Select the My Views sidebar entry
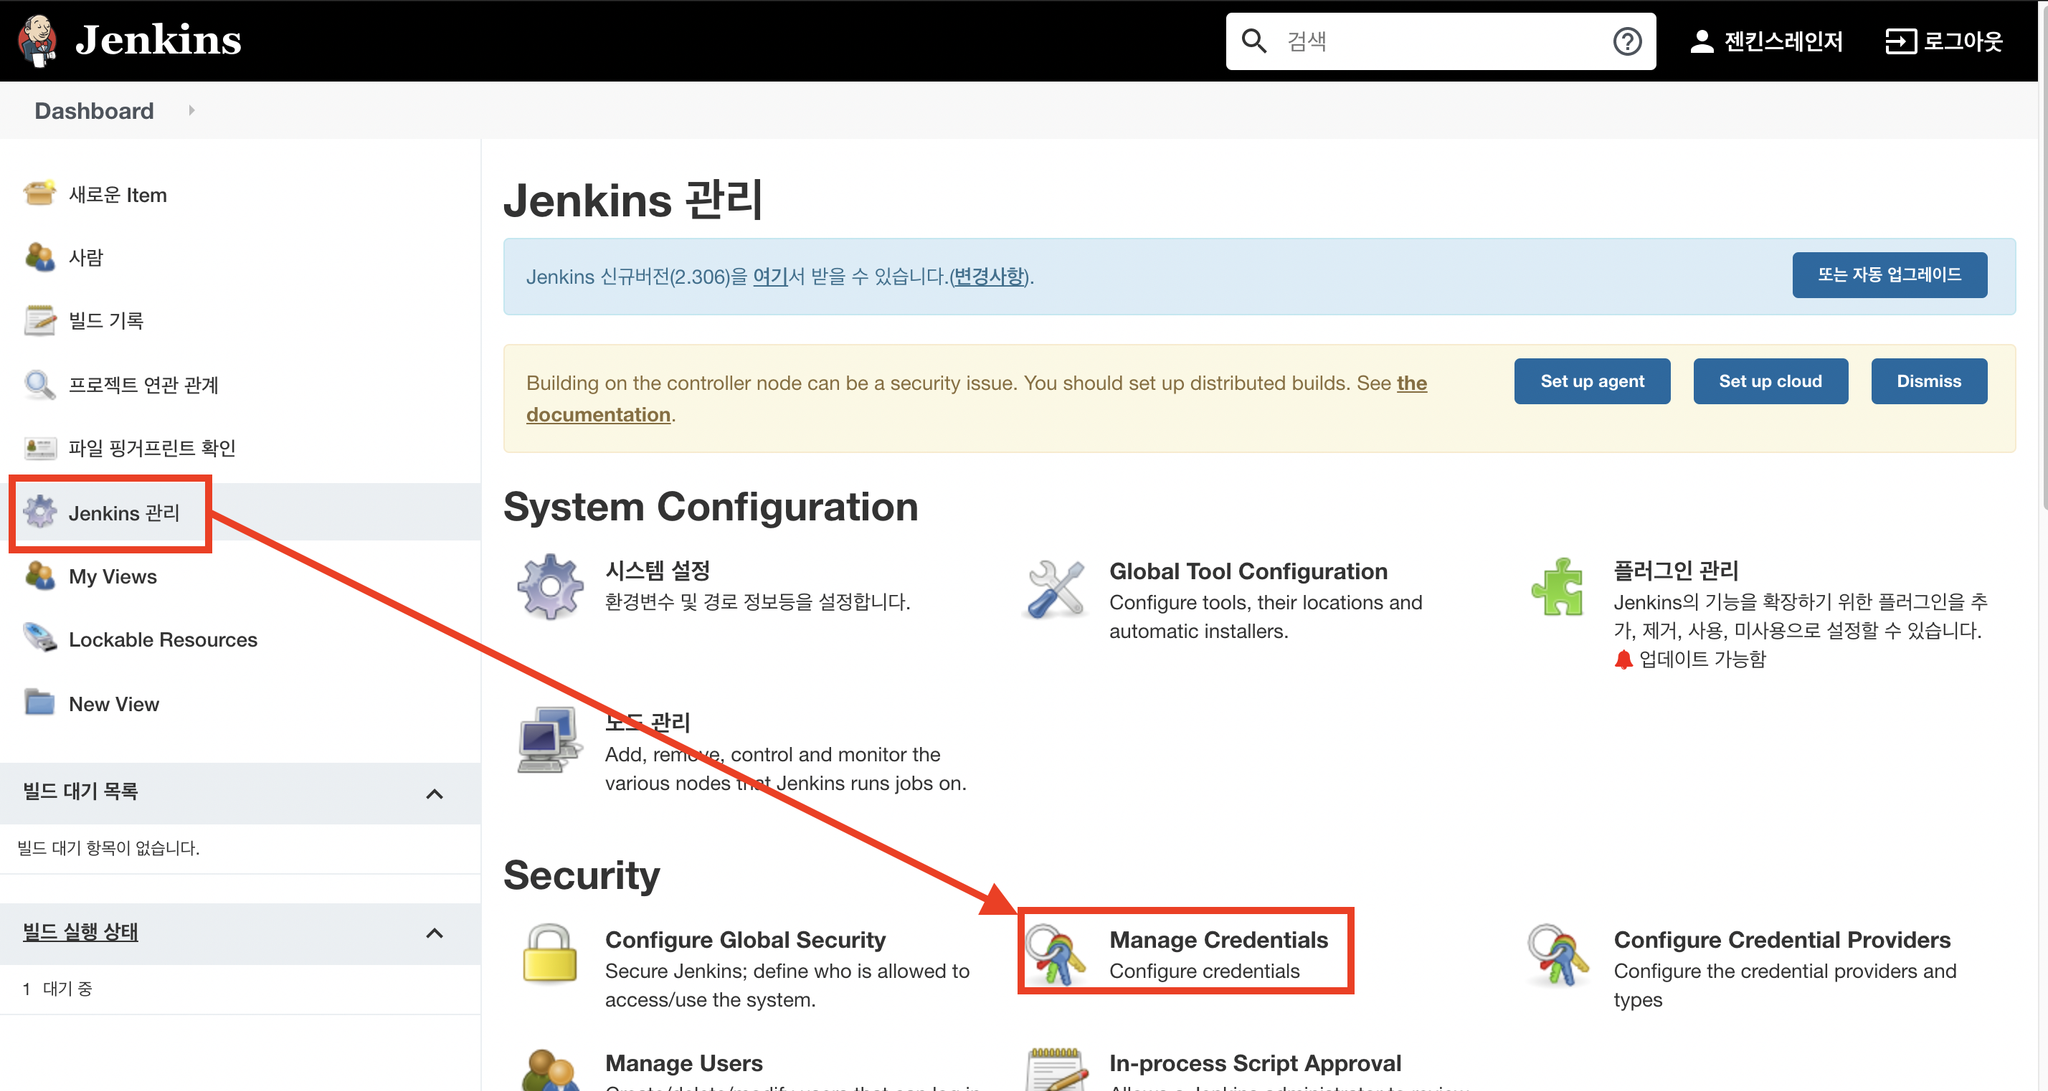 pyautogui.click(x=113, y=577)
